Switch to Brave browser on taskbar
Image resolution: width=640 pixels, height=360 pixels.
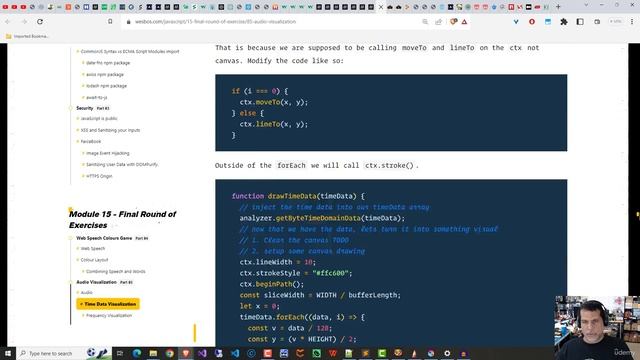(186, 353)
